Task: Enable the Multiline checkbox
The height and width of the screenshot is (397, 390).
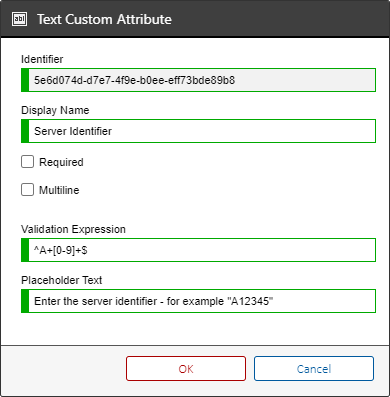Action: click(x=27, y=190)
